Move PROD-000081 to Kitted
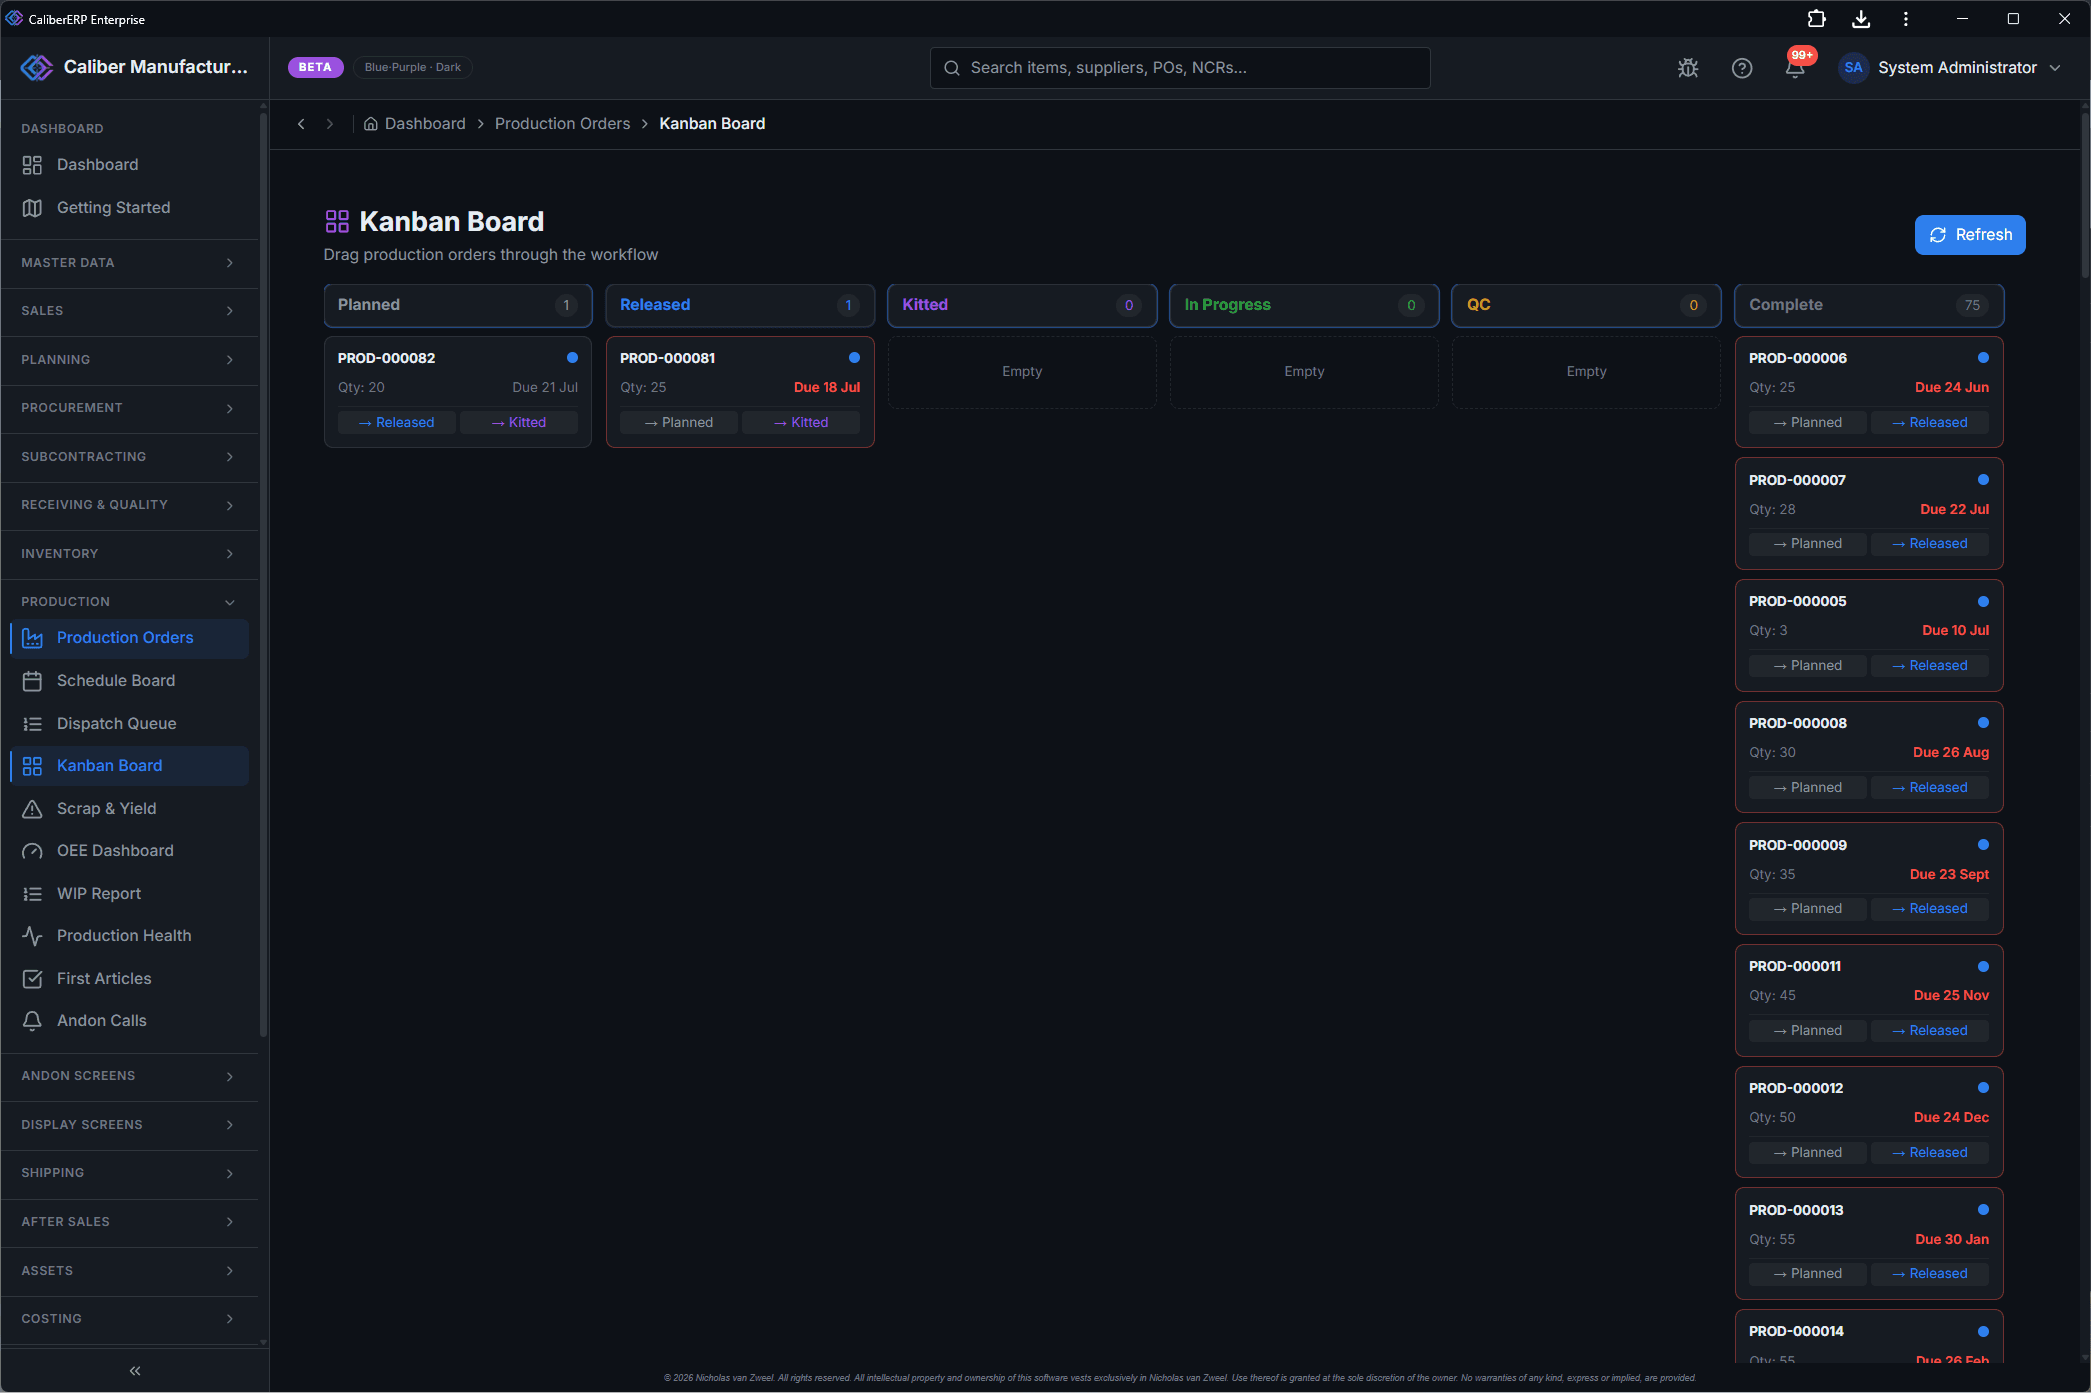 tap(801, 423)
